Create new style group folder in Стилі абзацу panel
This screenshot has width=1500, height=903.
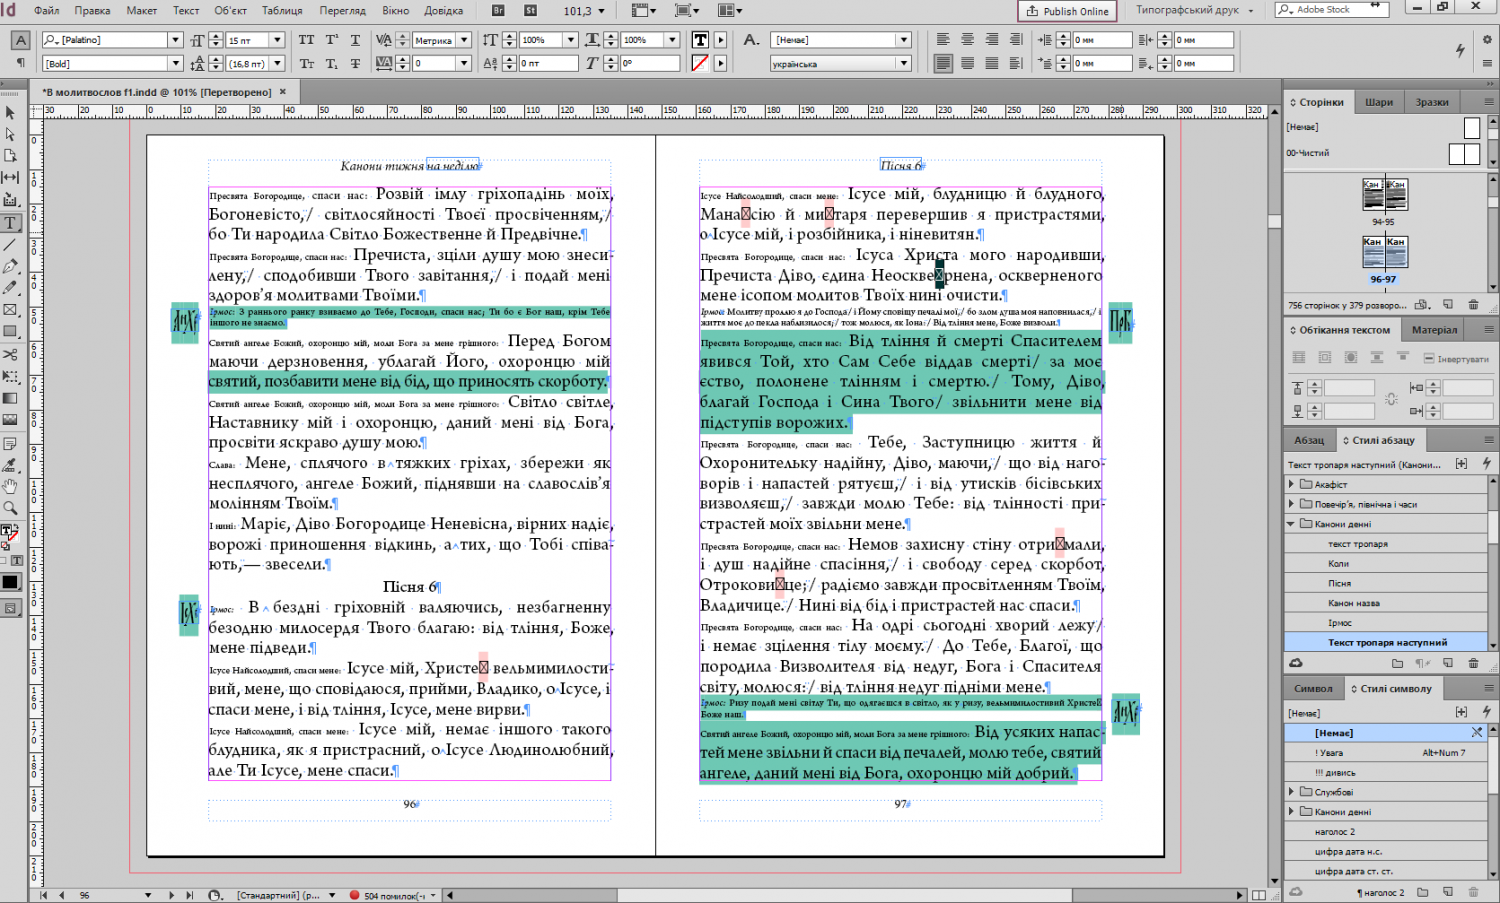click(1400, 663)
